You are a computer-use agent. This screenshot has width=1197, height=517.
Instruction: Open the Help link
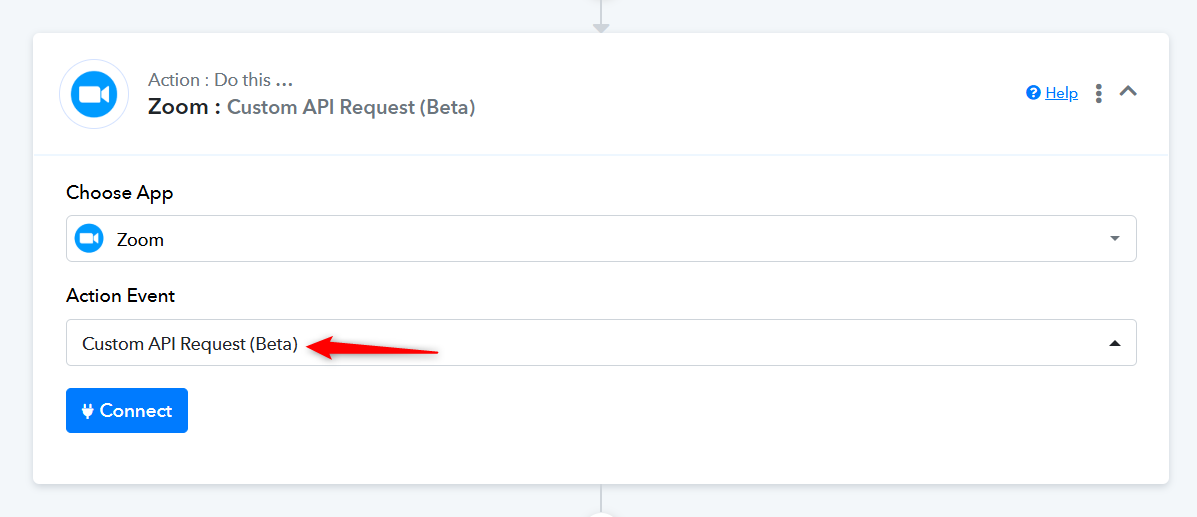(x=1061, y=93)
